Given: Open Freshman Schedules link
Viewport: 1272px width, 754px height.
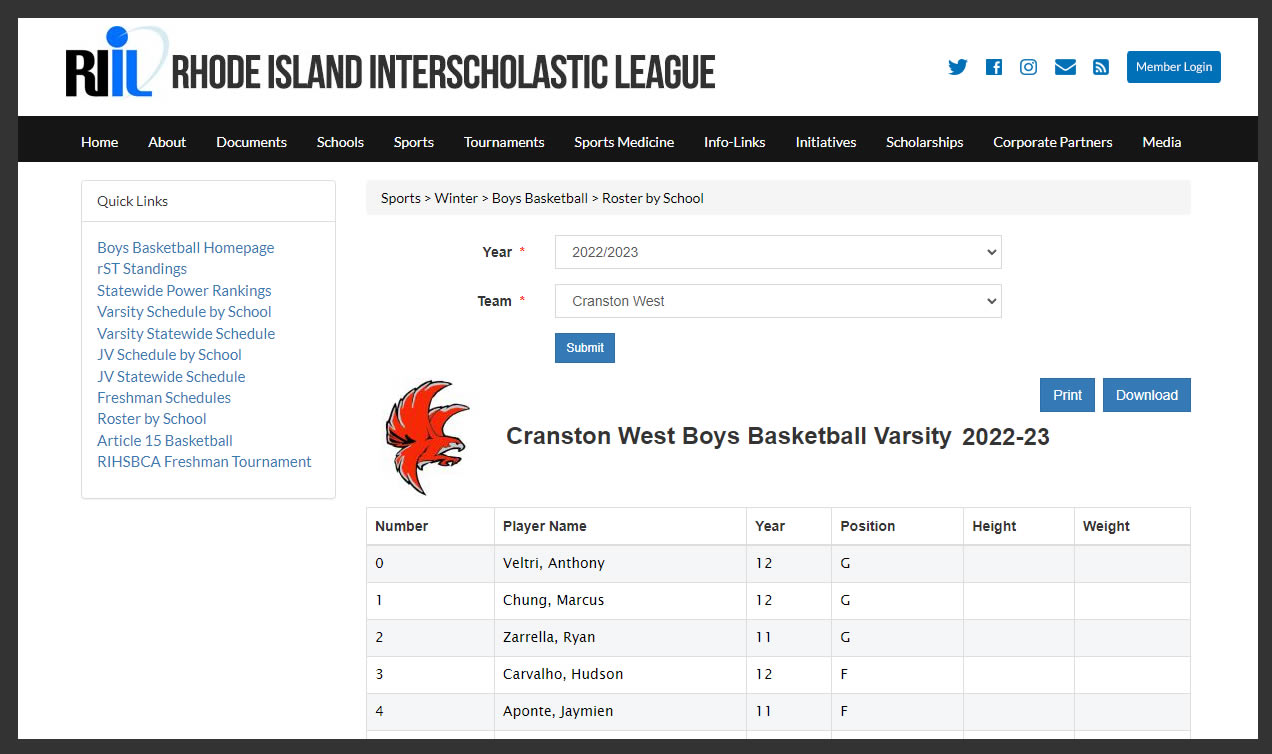Looking at the screenshot, I should click(x=164, y=398).
